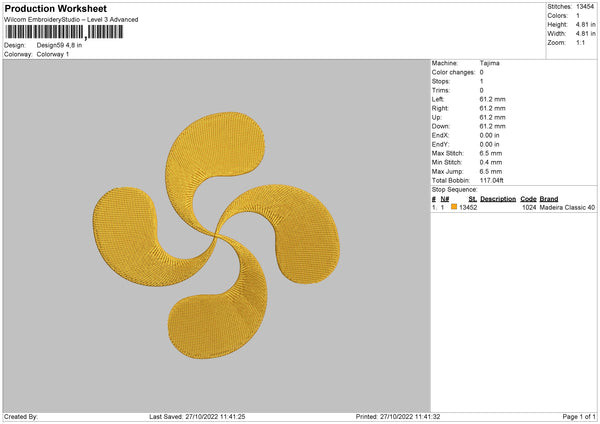600x424 pixels.
Task: Click 'Last Saved: 27/10/2022 11:41:25' footer text
Action: tap(197, 417)
